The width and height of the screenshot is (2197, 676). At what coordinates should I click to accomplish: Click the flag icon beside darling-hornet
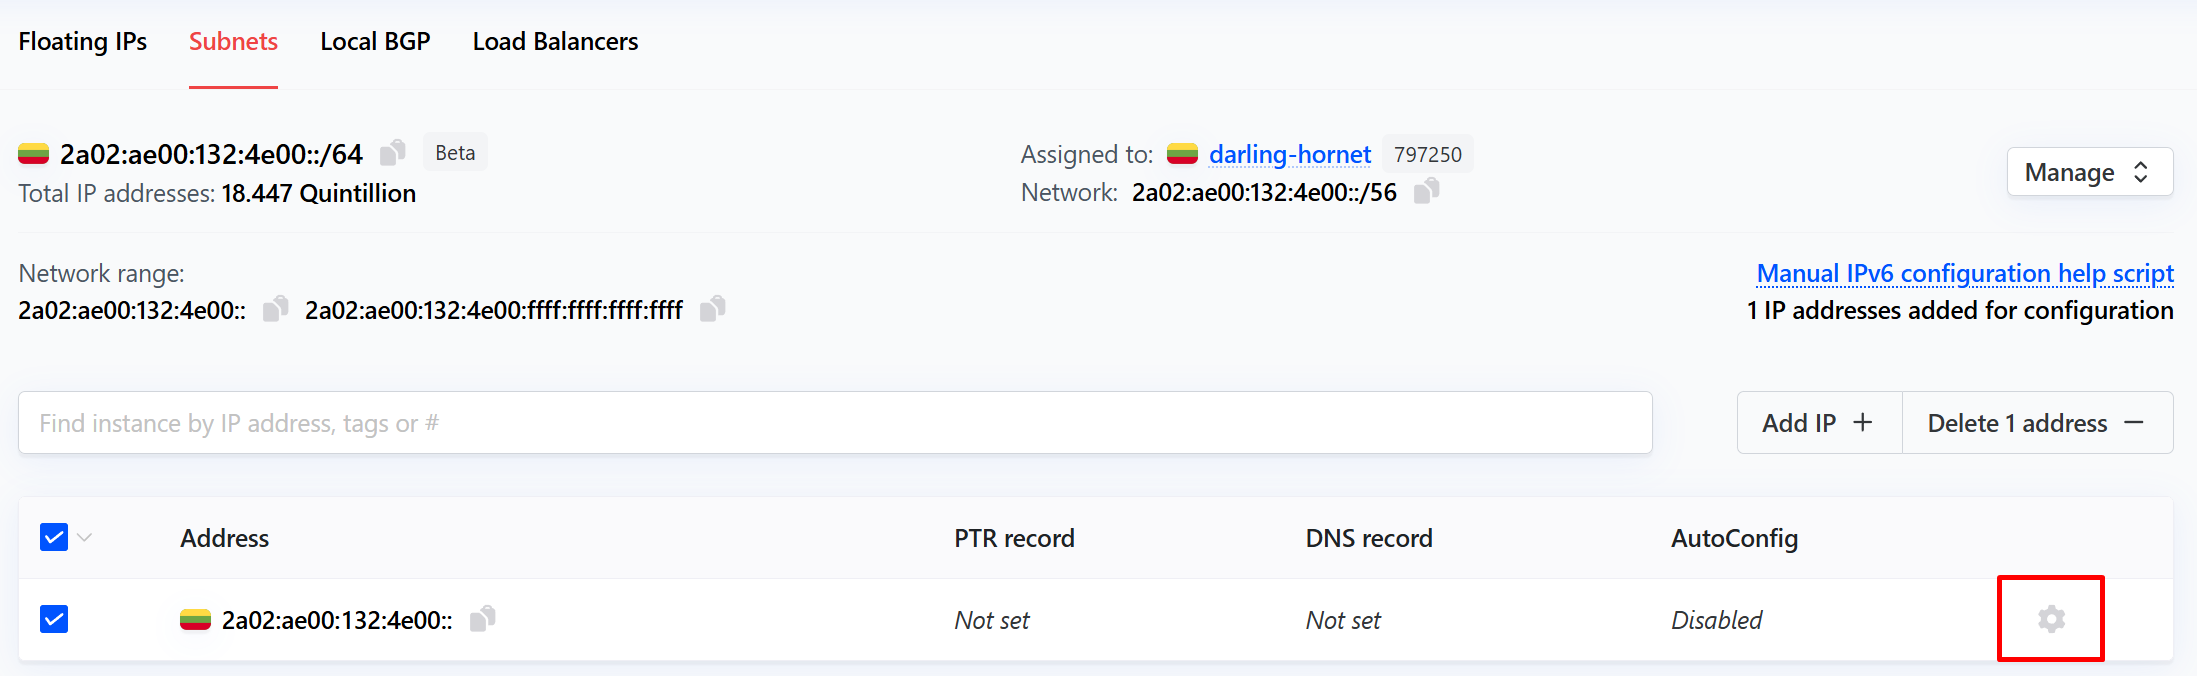point(1182,154)
